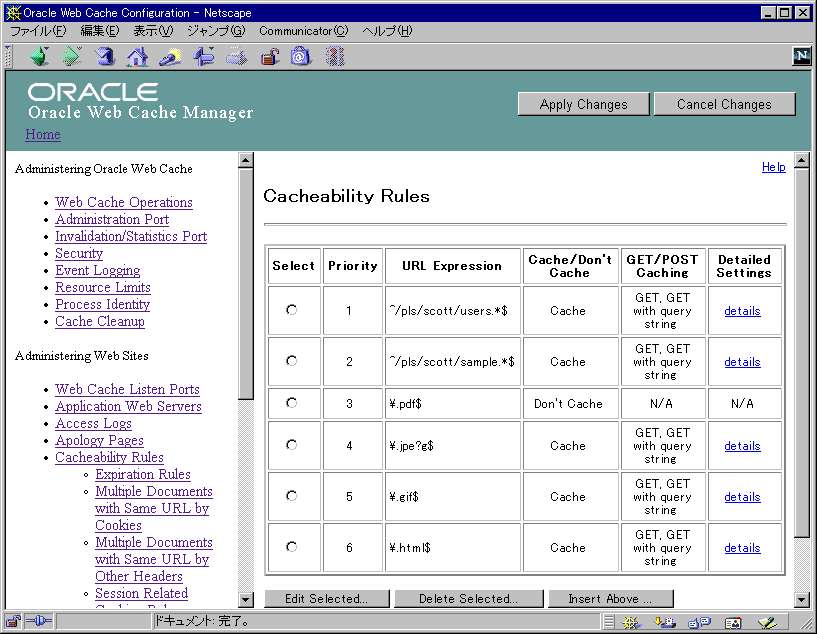Open the 編集(E) menu
817x634 pixels.
pos(100,31)
